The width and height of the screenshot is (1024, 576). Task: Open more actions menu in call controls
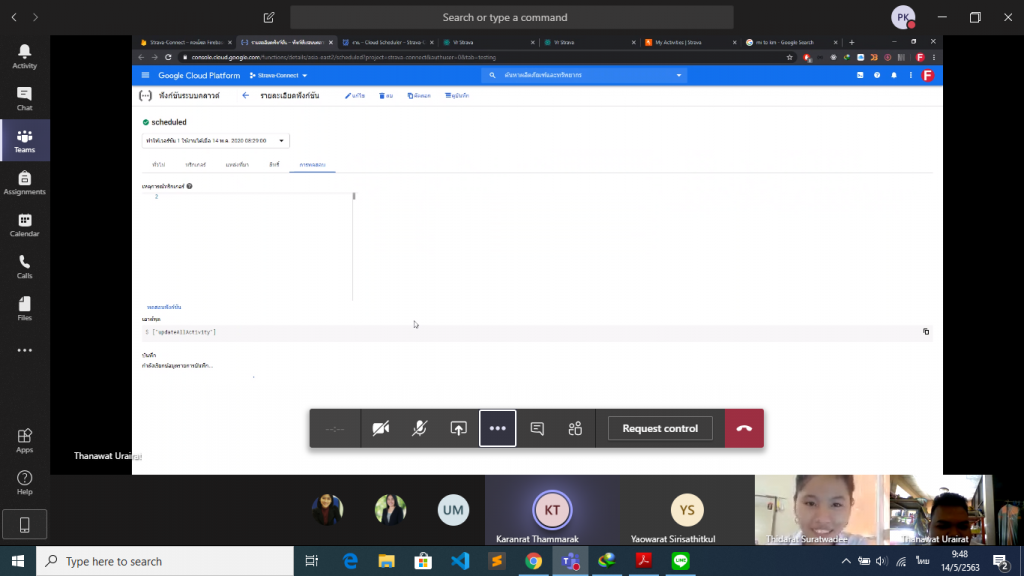pyautogui.click(x=498, y=428)
